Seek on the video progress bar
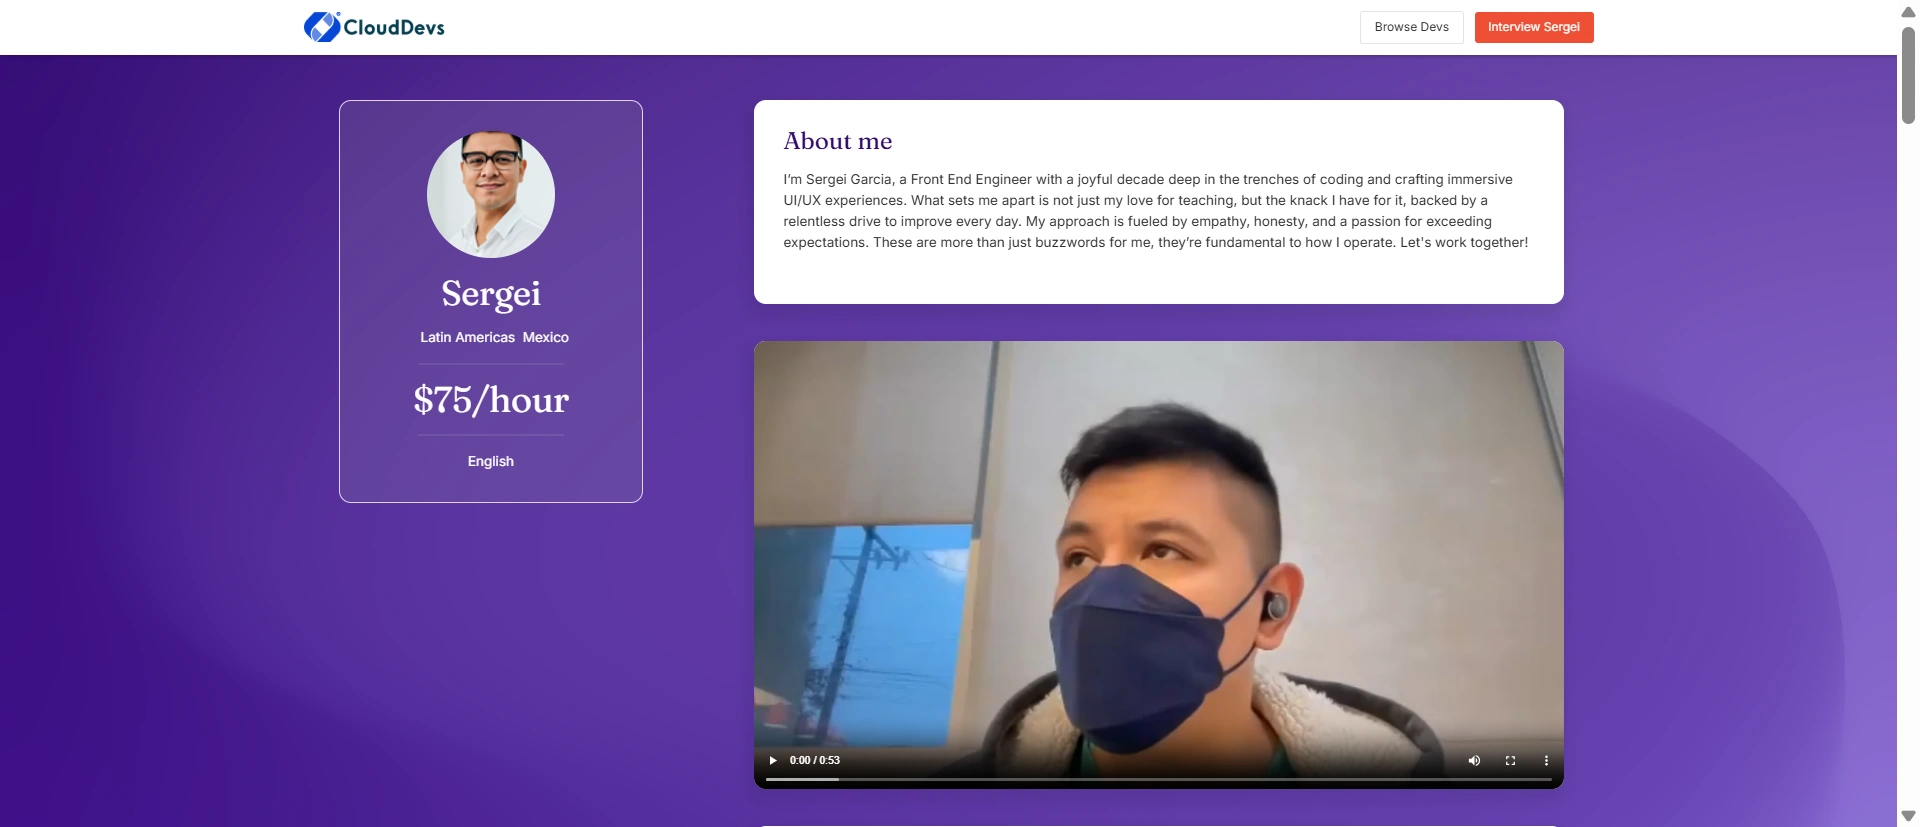The width and height of the screenshot is (1920, 827). pyautogui.click(x=1158, y=779)
